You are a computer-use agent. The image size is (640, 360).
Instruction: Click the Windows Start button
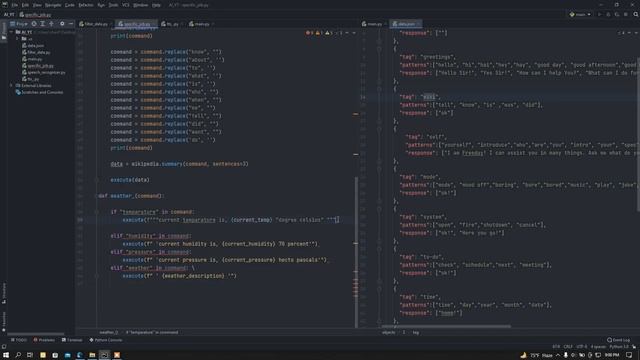click(6, 355)
